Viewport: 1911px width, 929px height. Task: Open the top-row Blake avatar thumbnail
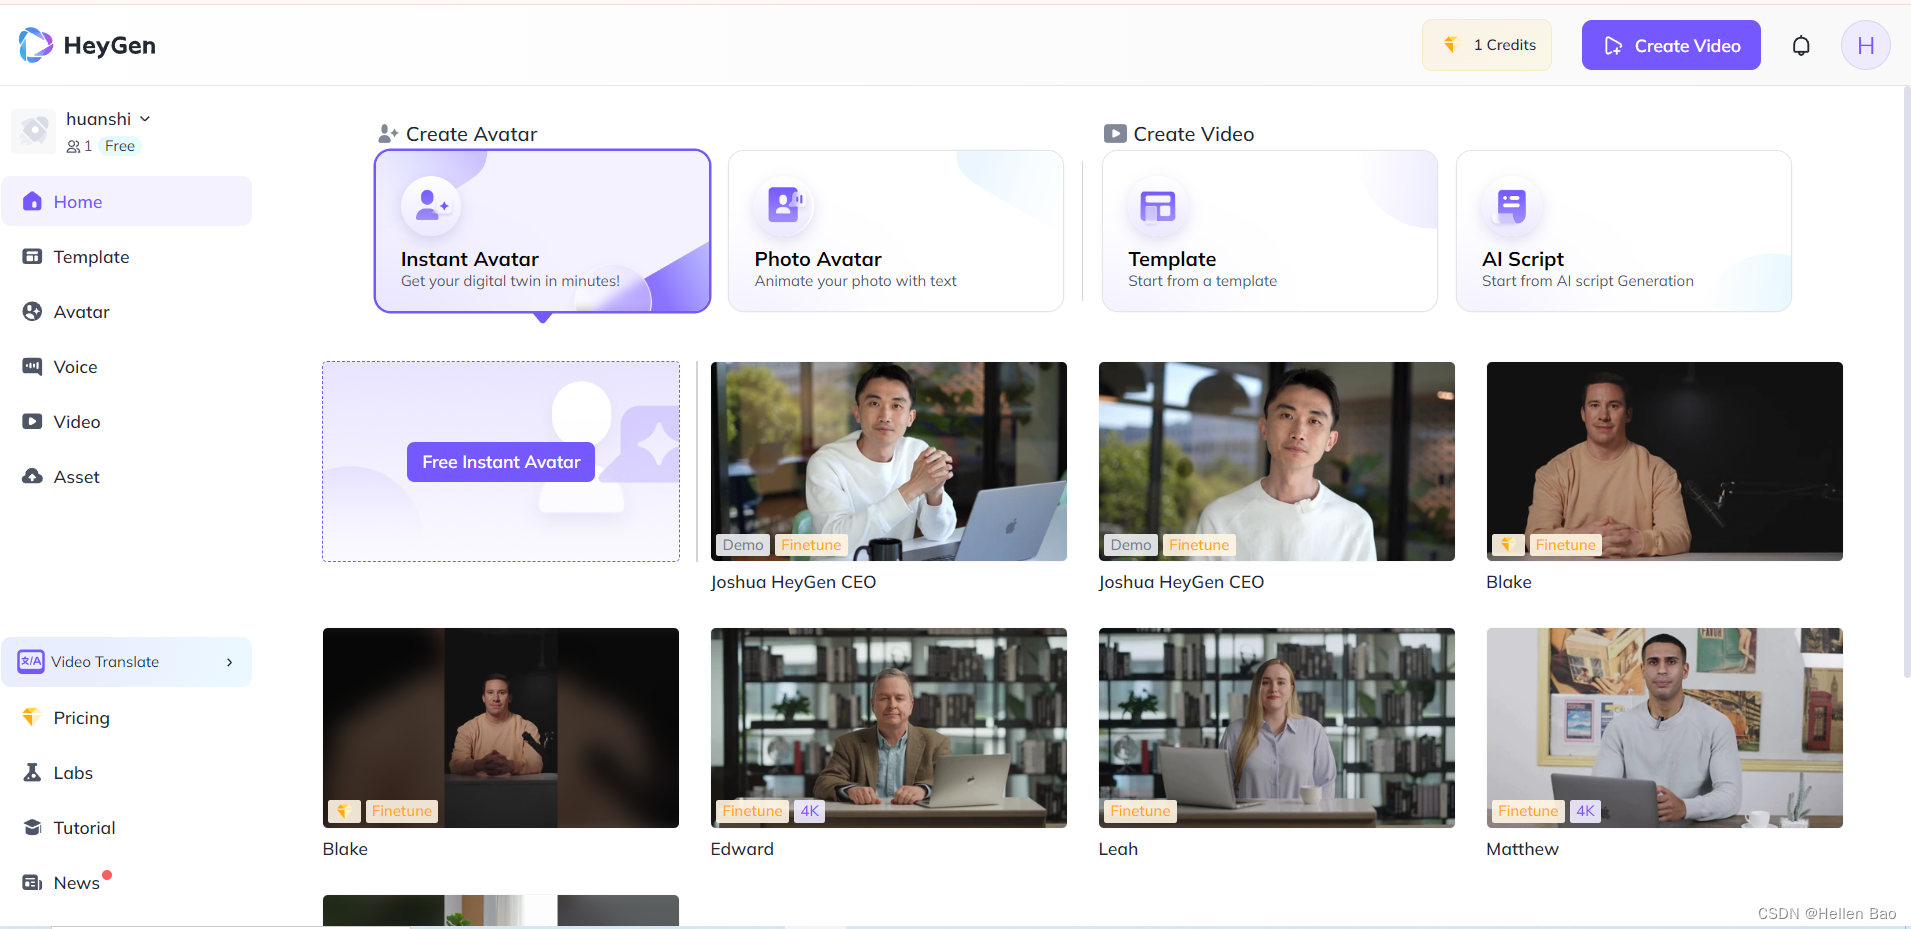1665,461
